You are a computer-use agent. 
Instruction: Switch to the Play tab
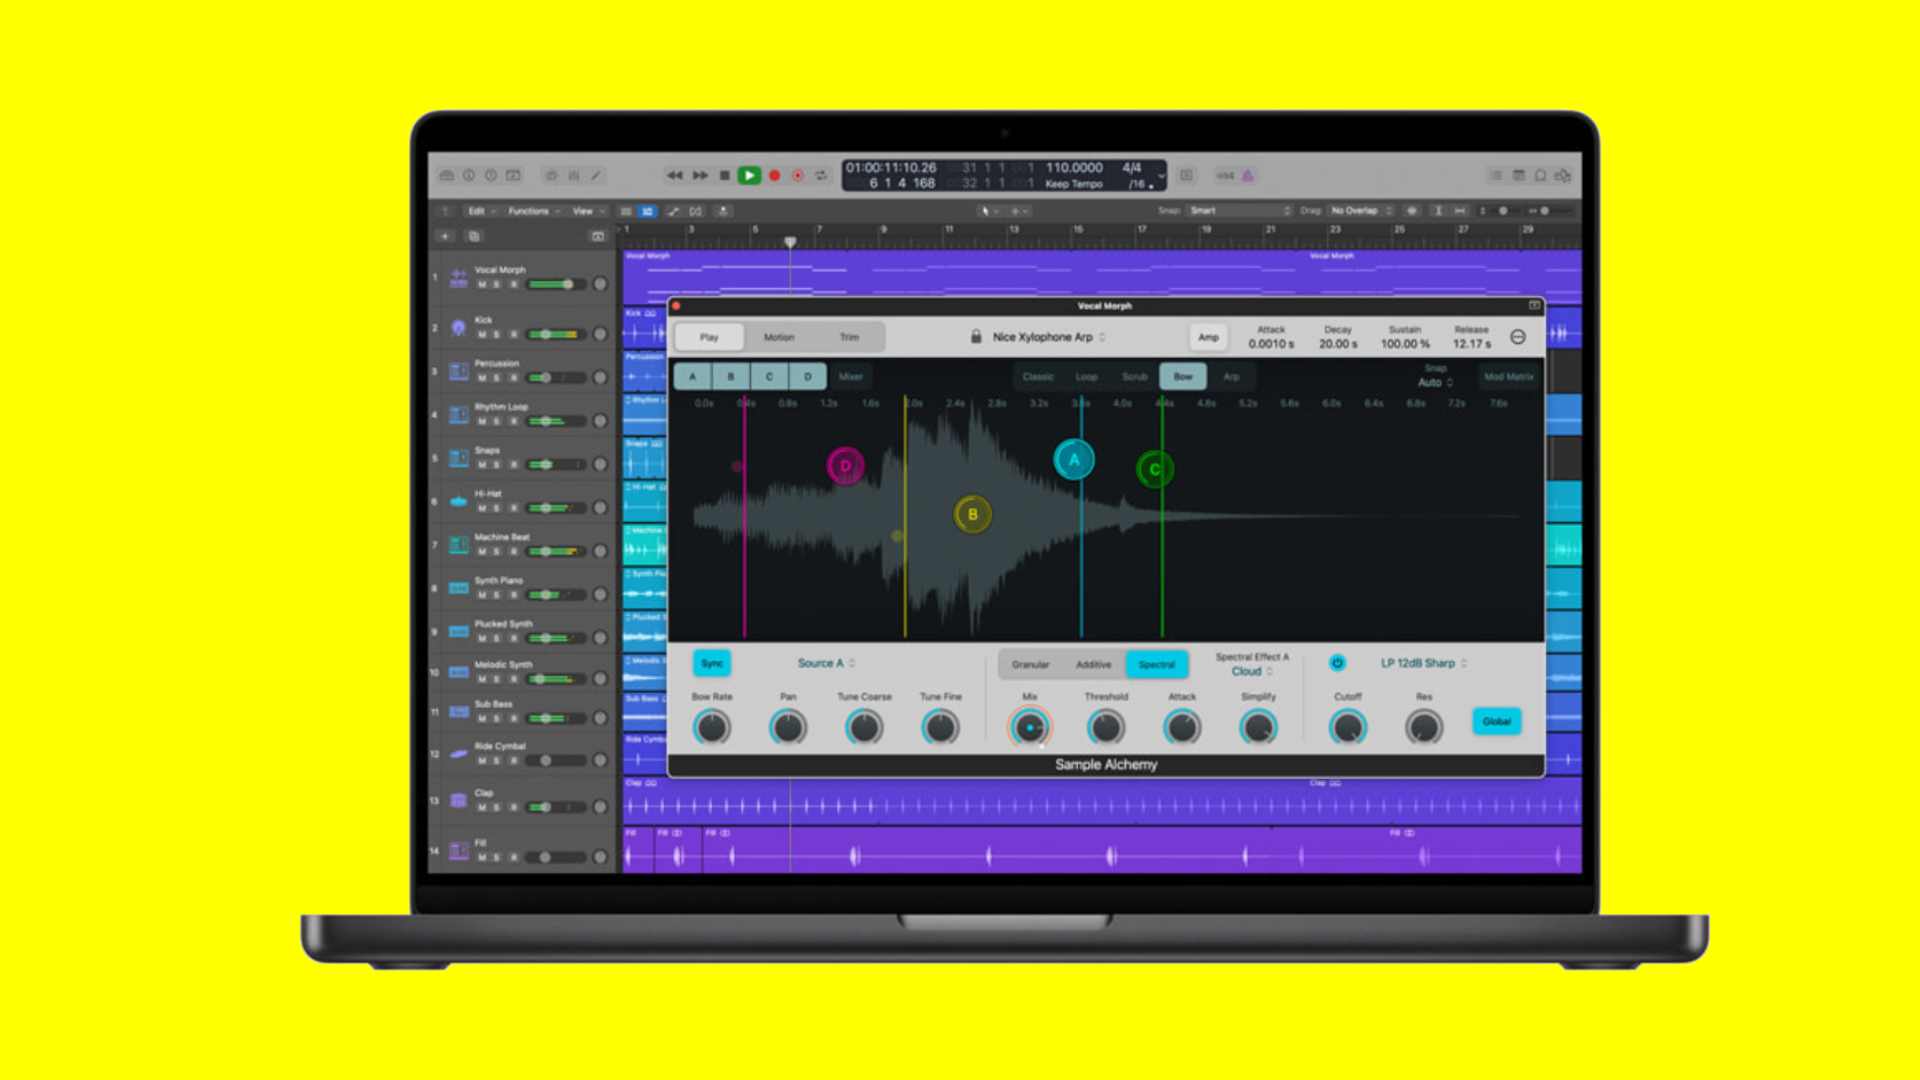[709, 337]
